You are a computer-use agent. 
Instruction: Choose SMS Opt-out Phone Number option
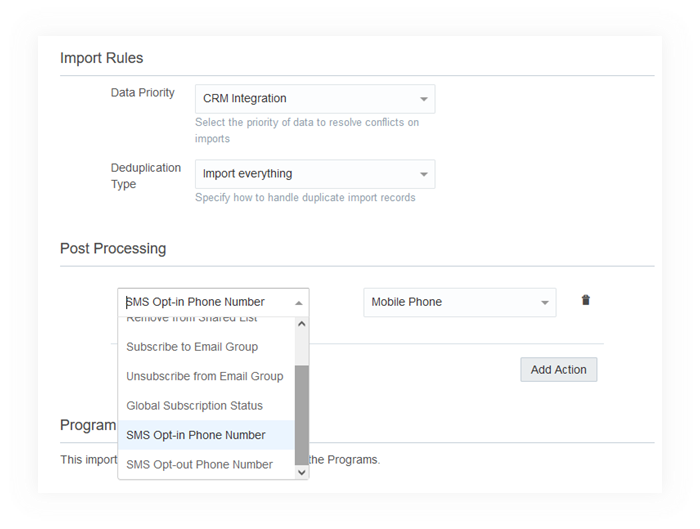click(x=199, y=464)
